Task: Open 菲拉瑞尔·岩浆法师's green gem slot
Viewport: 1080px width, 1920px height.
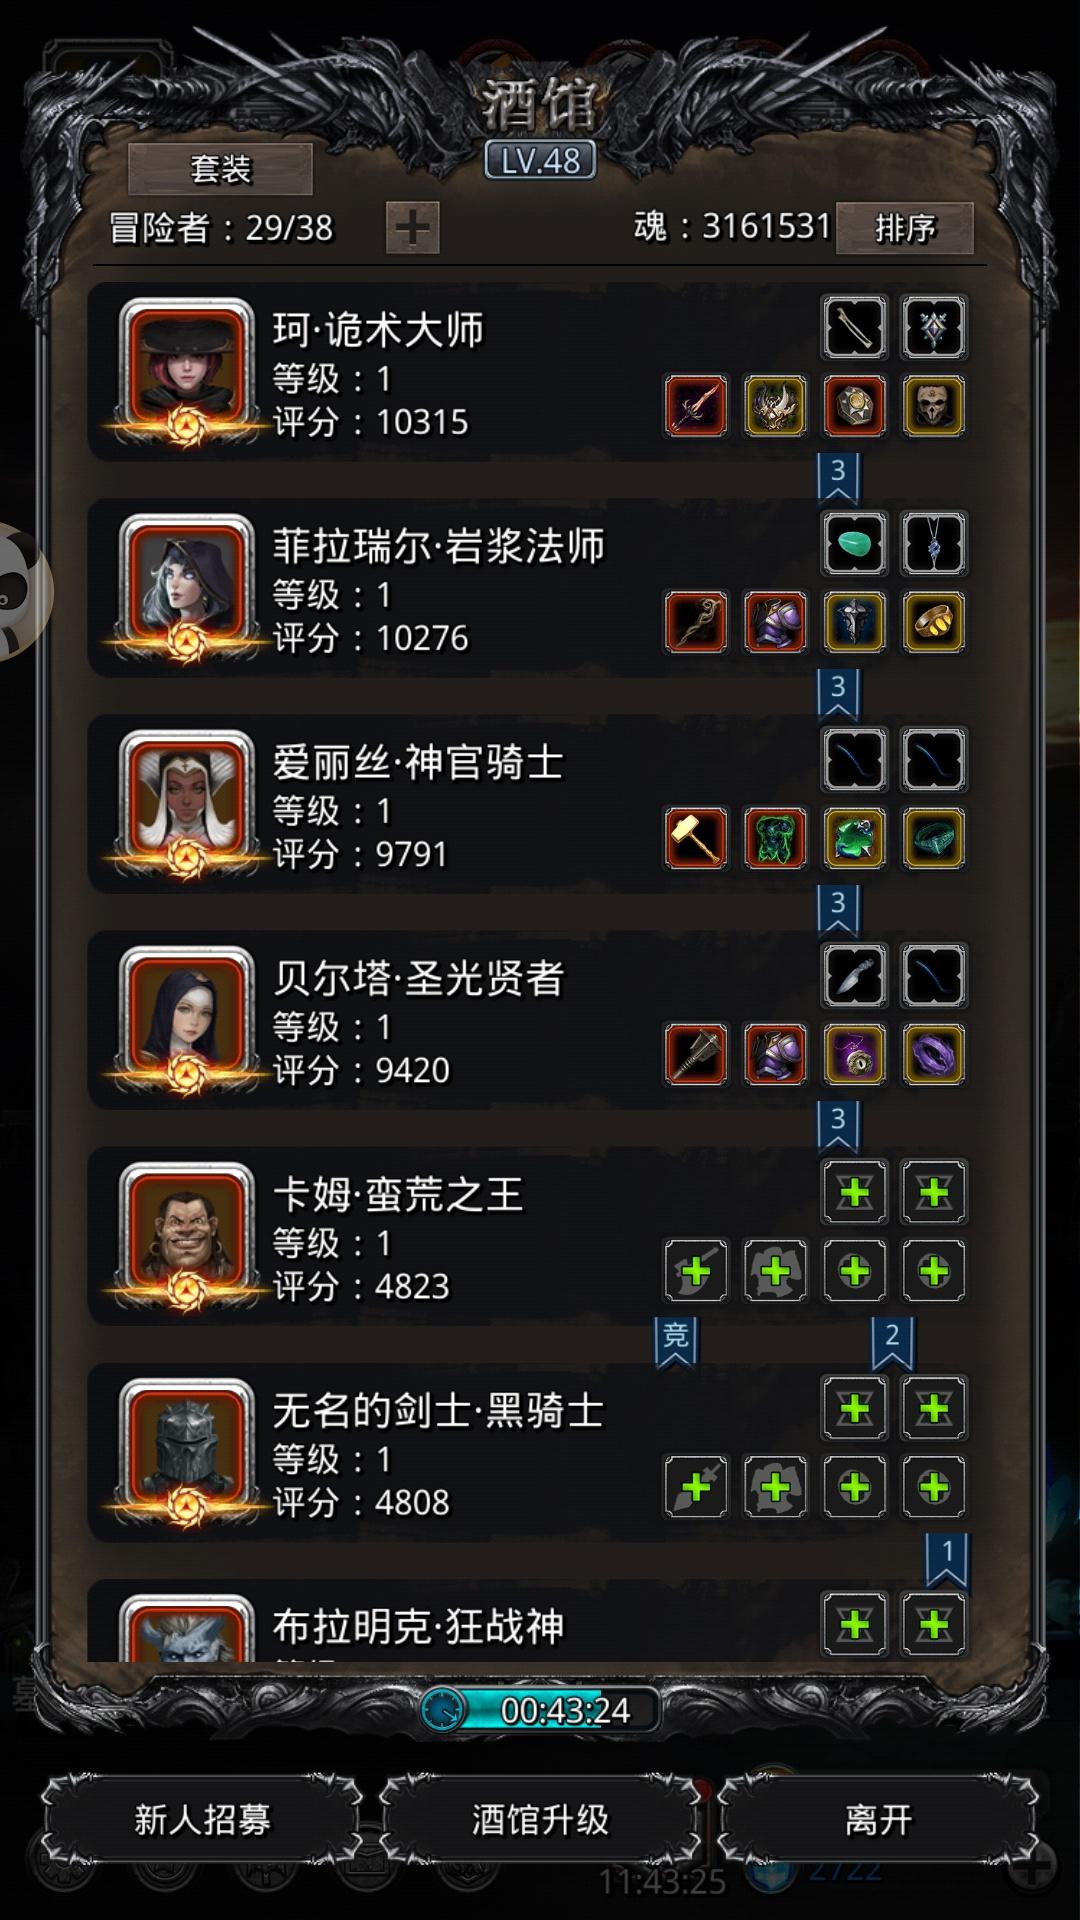Action: pos(855,543)
